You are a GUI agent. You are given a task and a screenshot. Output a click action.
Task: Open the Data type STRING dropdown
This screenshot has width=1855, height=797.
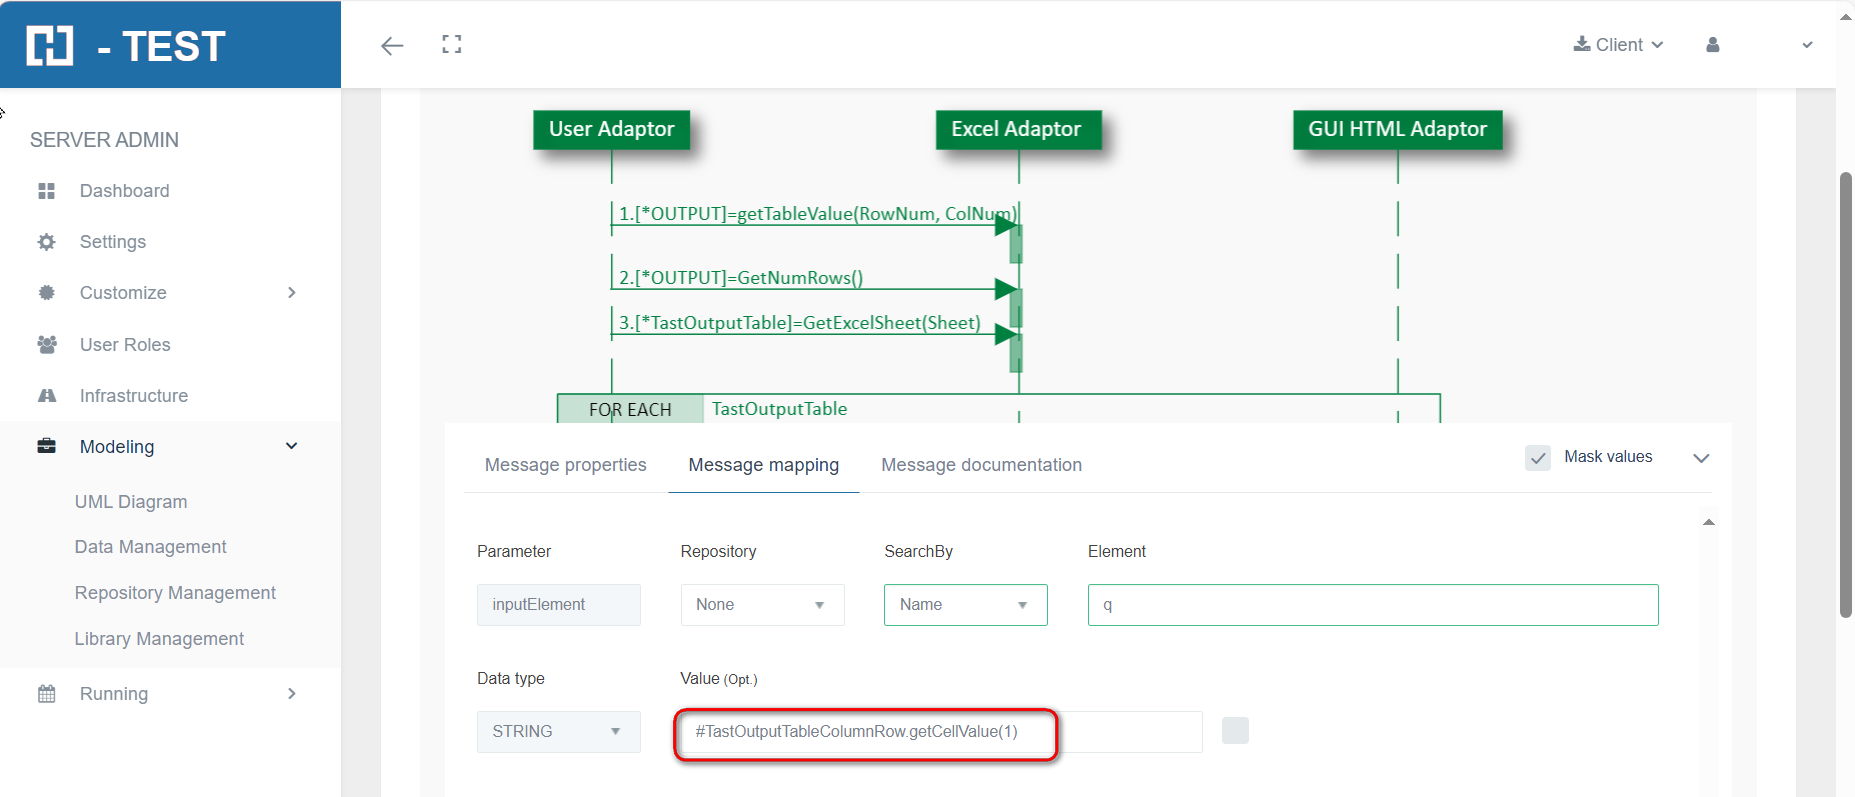558,732
